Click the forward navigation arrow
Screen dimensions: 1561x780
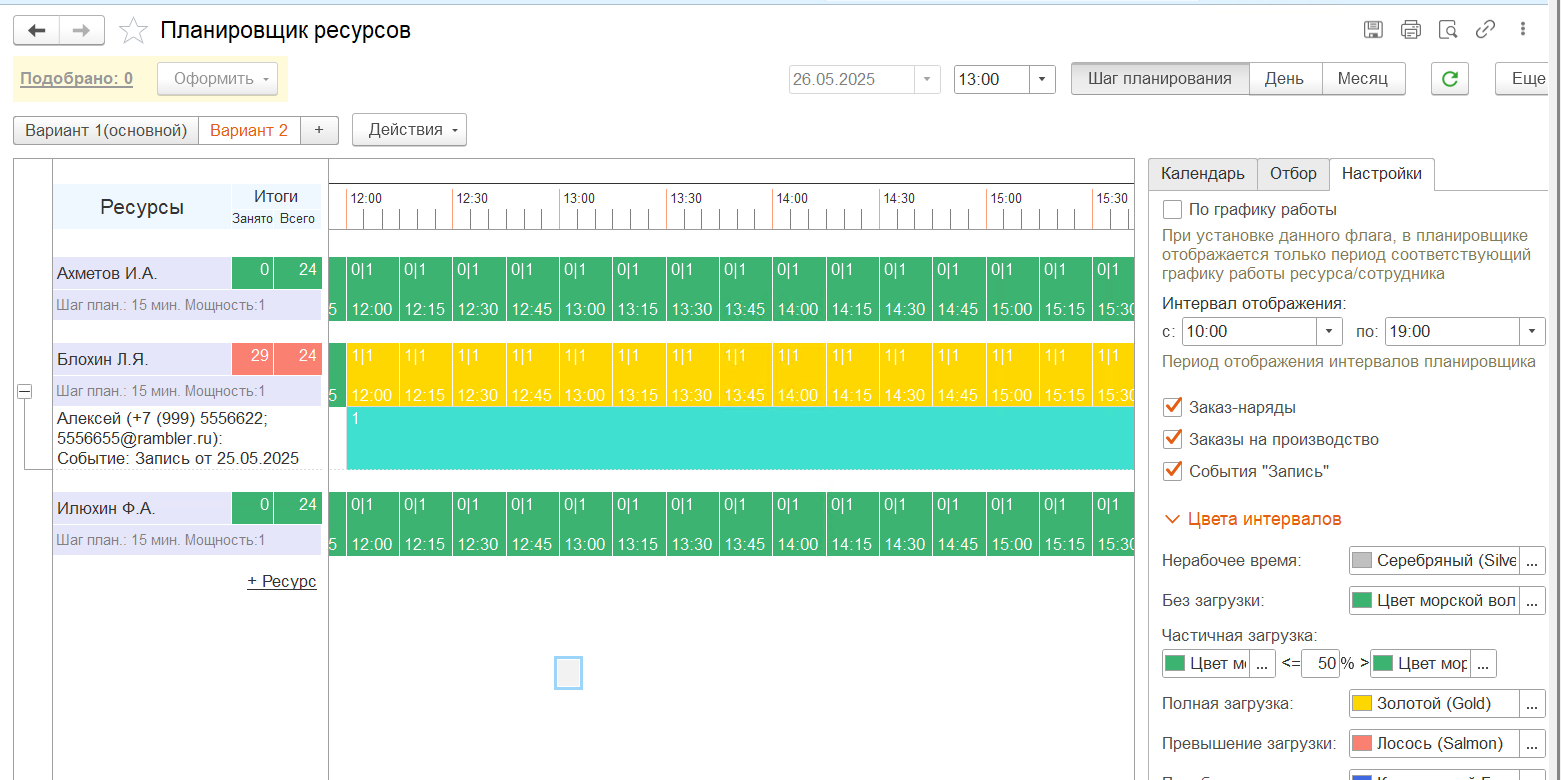click(82, 31)
